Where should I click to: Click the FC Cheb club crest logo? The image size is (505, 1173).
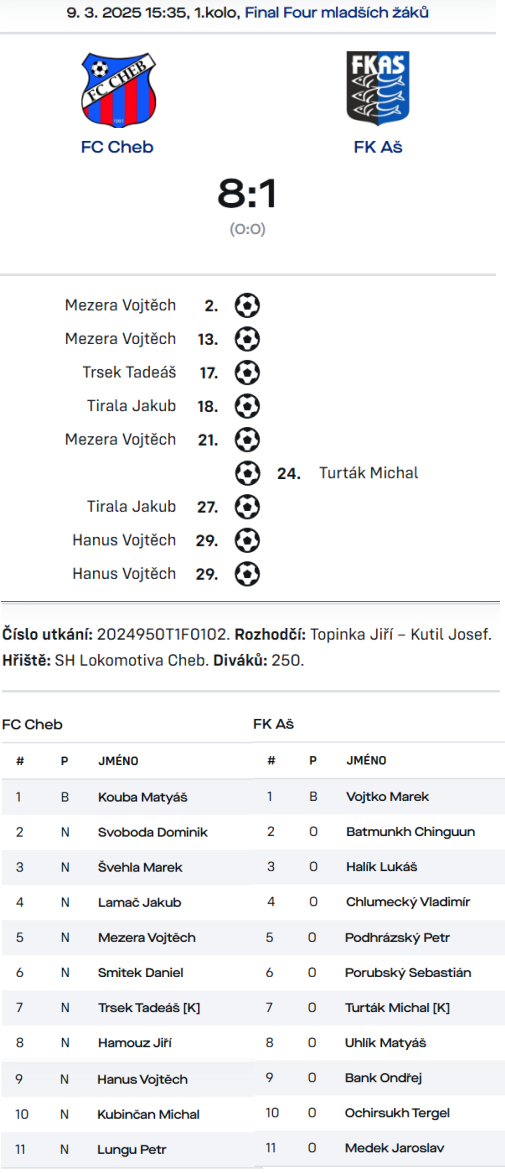pyautogui.click(x=117, y=90)
